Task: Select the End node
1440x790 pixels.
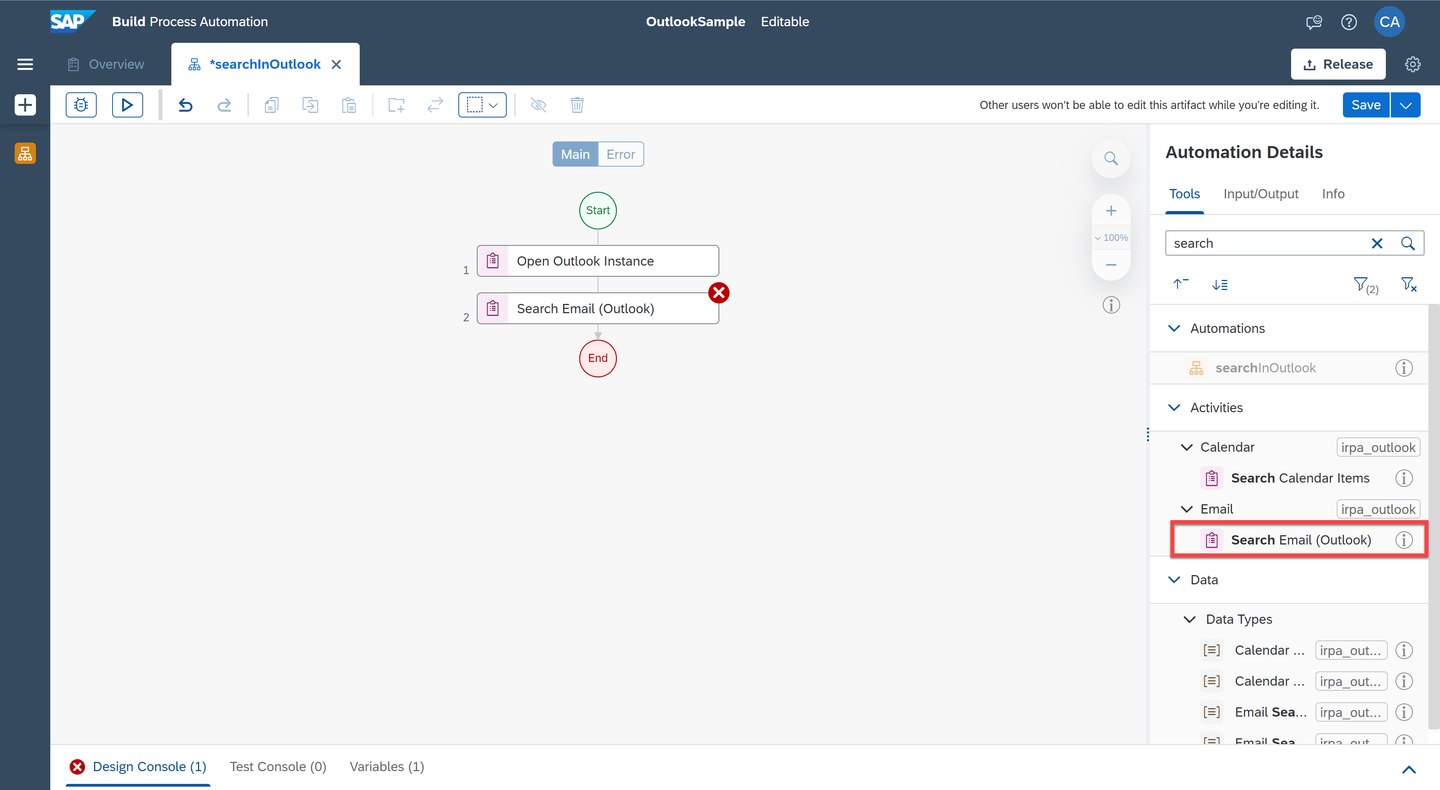Action: [598, 358]
